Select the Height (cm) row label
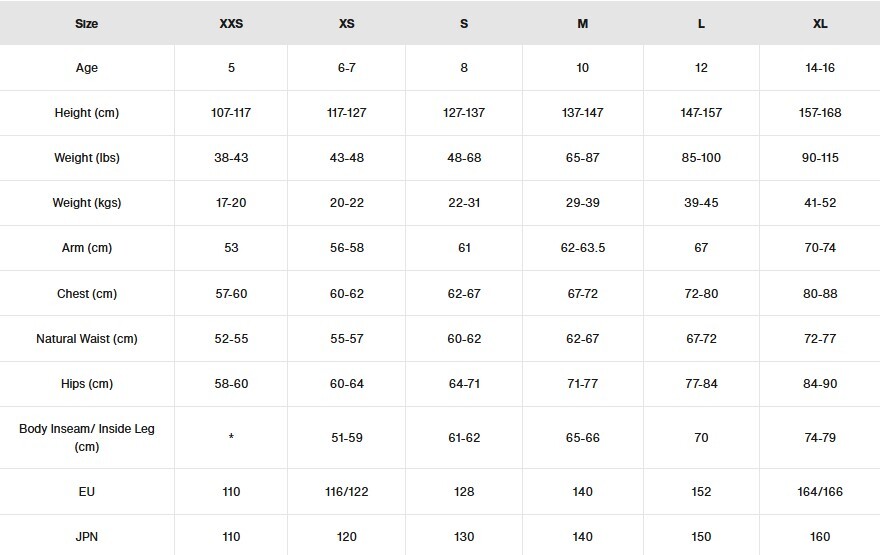 [87, 113]
